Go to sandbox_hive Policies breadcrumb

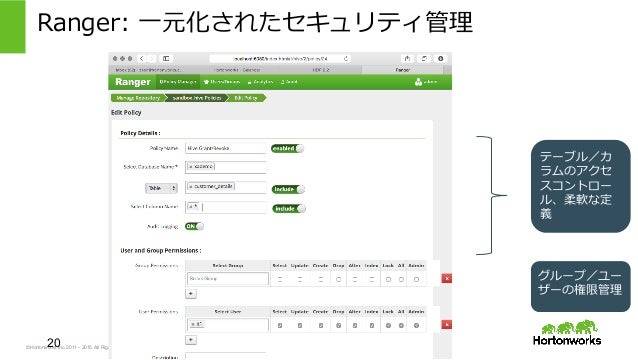(197, 98)
